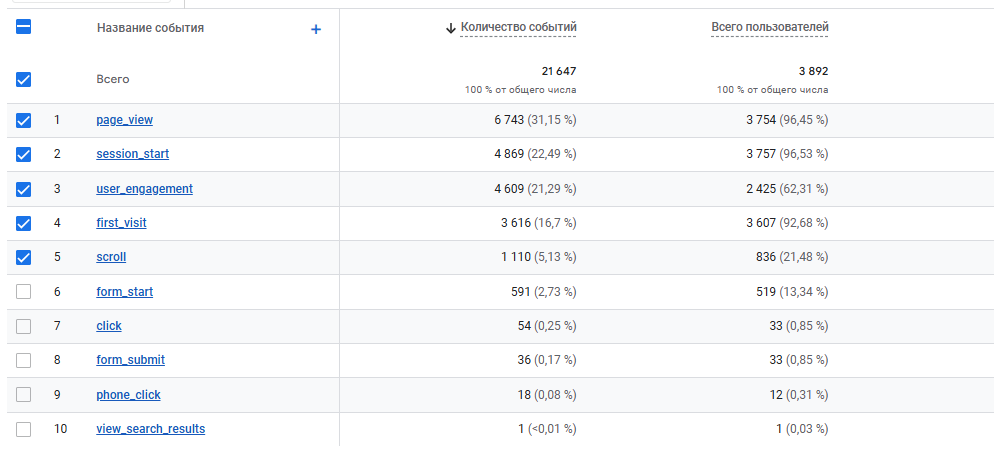This screenshot has width=994, height=464.
Task: Select the phone_click row checkbox
Action: (x=24, y=395)
